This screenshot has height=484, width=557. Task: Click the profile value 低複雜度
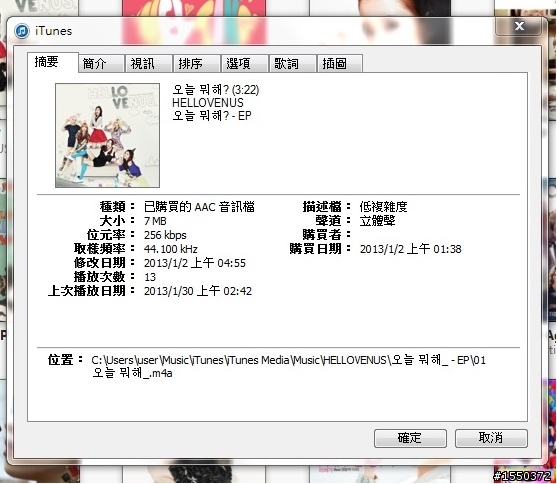383,206
